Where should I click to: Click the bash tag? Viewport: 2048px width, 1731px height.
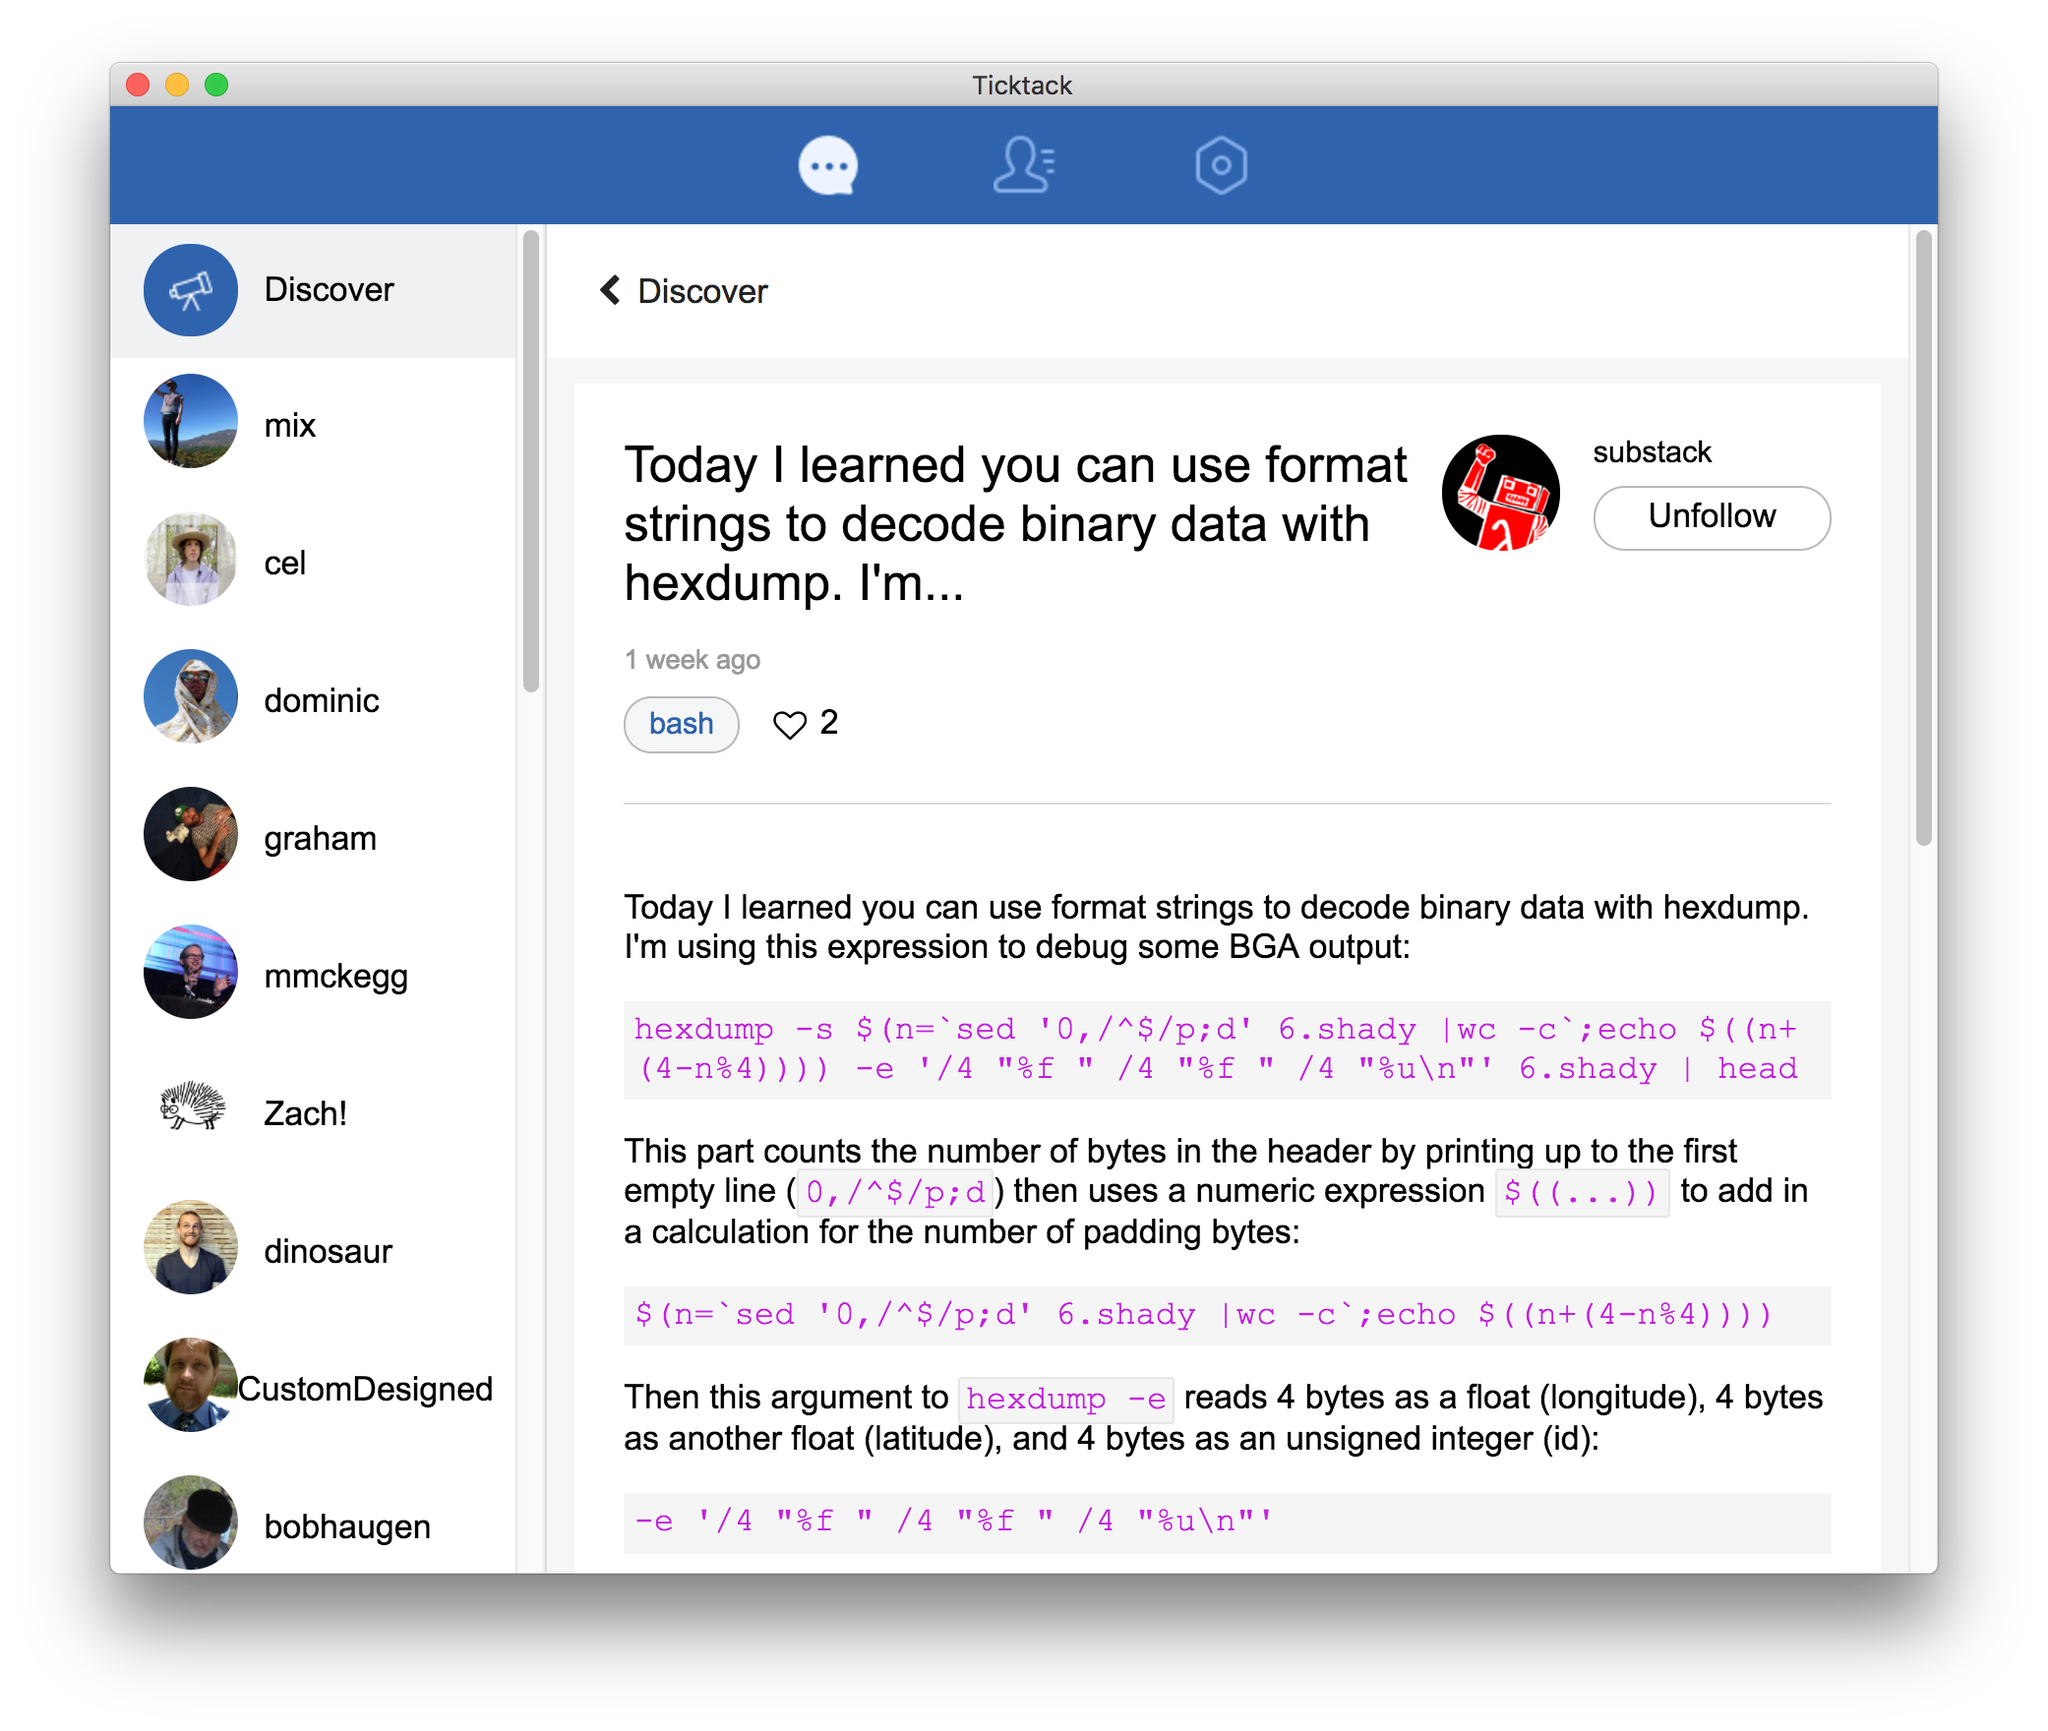681,724
